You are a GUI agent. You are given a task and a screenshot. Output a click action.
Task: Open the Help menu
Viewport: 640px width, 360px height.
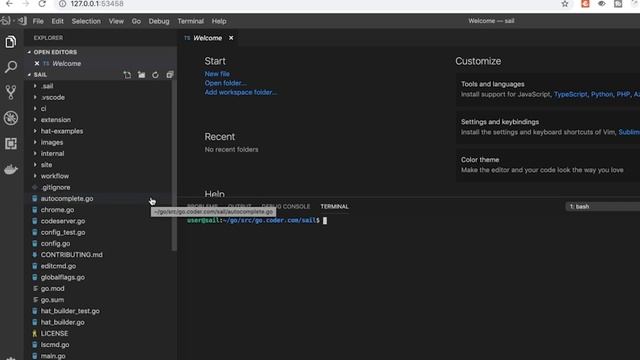[219, 21]
